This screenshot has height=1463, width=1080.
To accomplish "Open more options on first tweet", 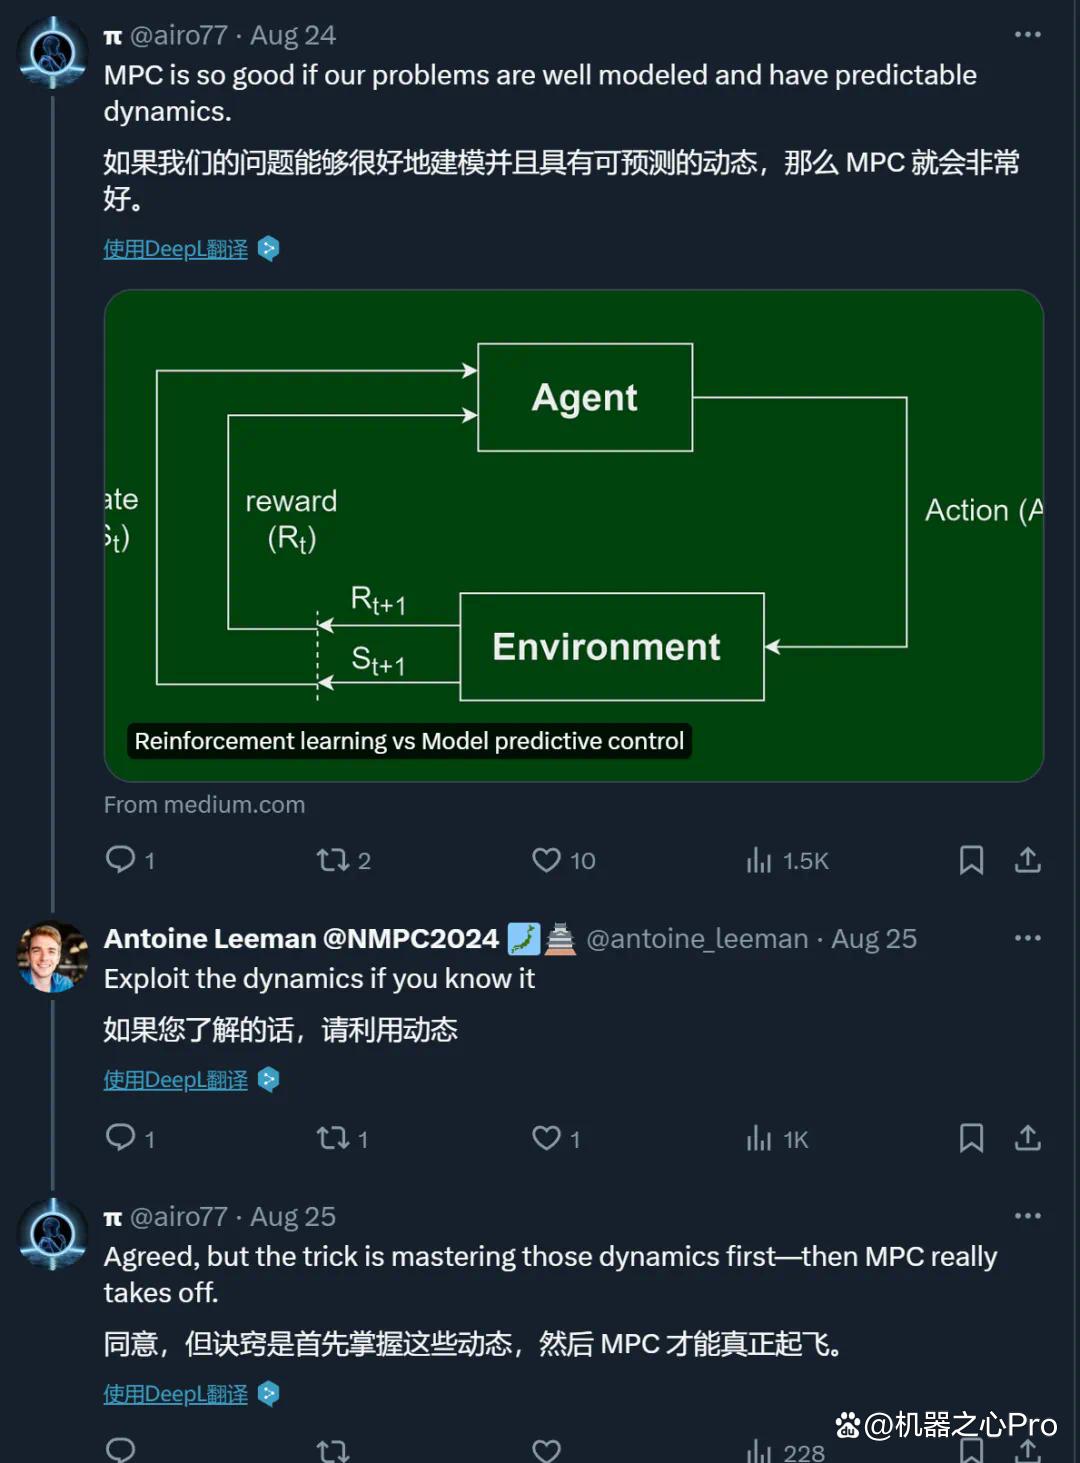I will (x=1028, y=35).
